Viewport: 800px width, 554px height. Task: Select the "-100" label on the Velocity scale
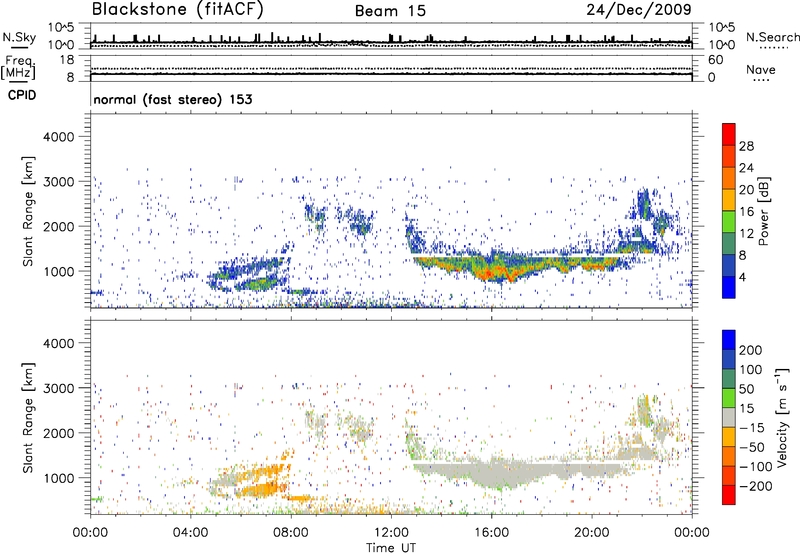click(x=756, y=467)
